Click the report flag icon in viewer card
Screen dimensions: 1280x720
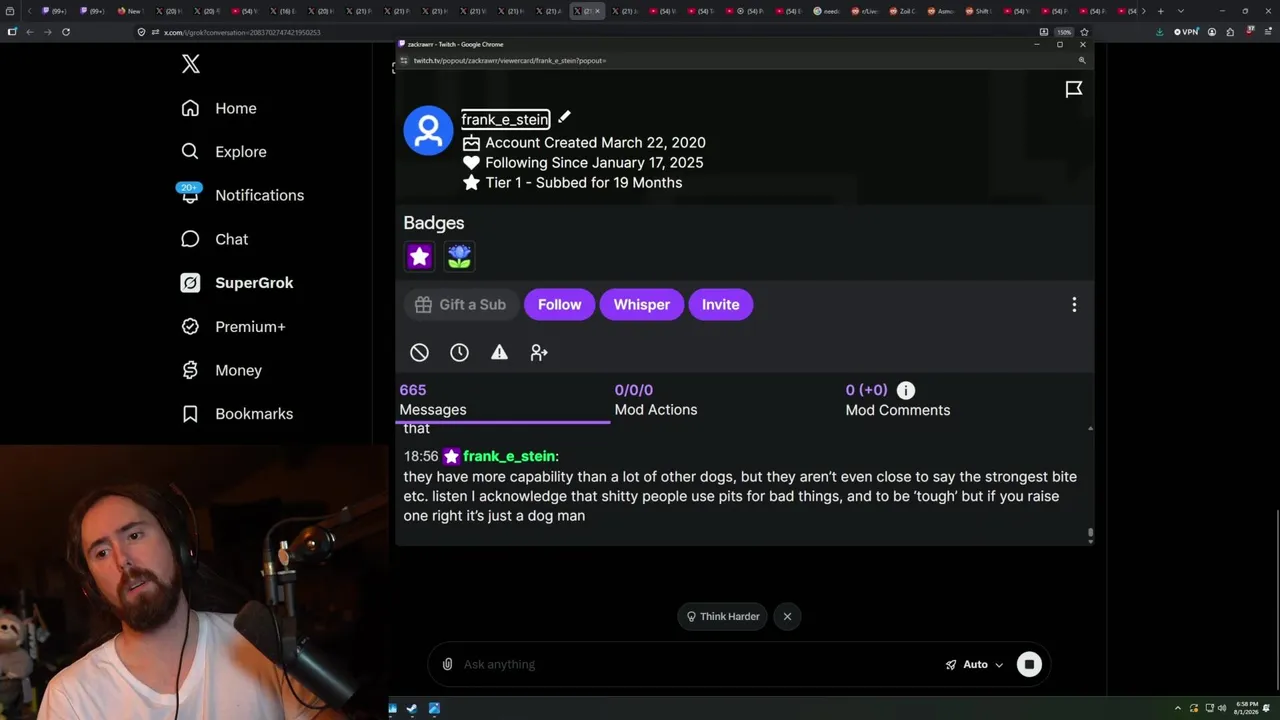(1074, 90)
